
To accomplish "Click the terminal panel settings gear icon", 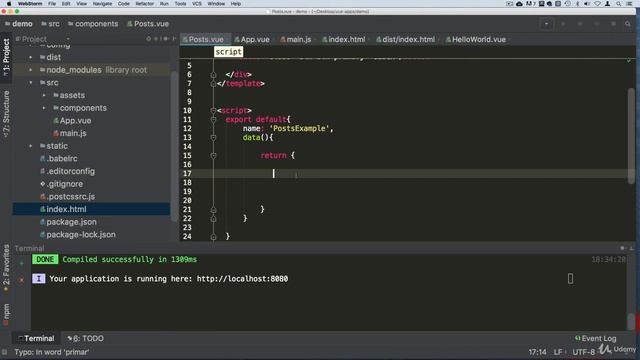I will click(622, 248).
